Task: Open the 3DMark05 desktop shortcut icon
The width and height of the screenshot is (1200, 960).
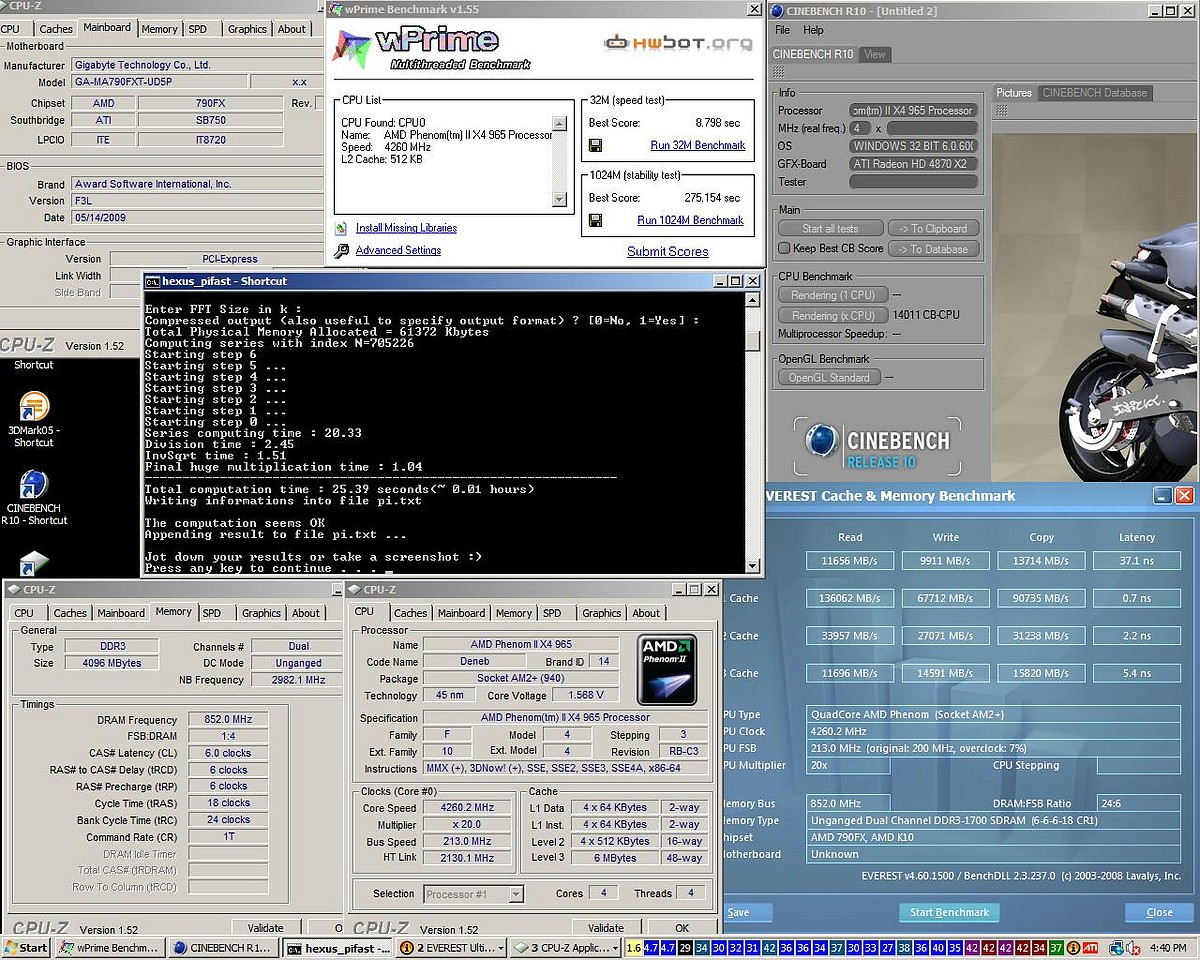Action: [34, 407]
